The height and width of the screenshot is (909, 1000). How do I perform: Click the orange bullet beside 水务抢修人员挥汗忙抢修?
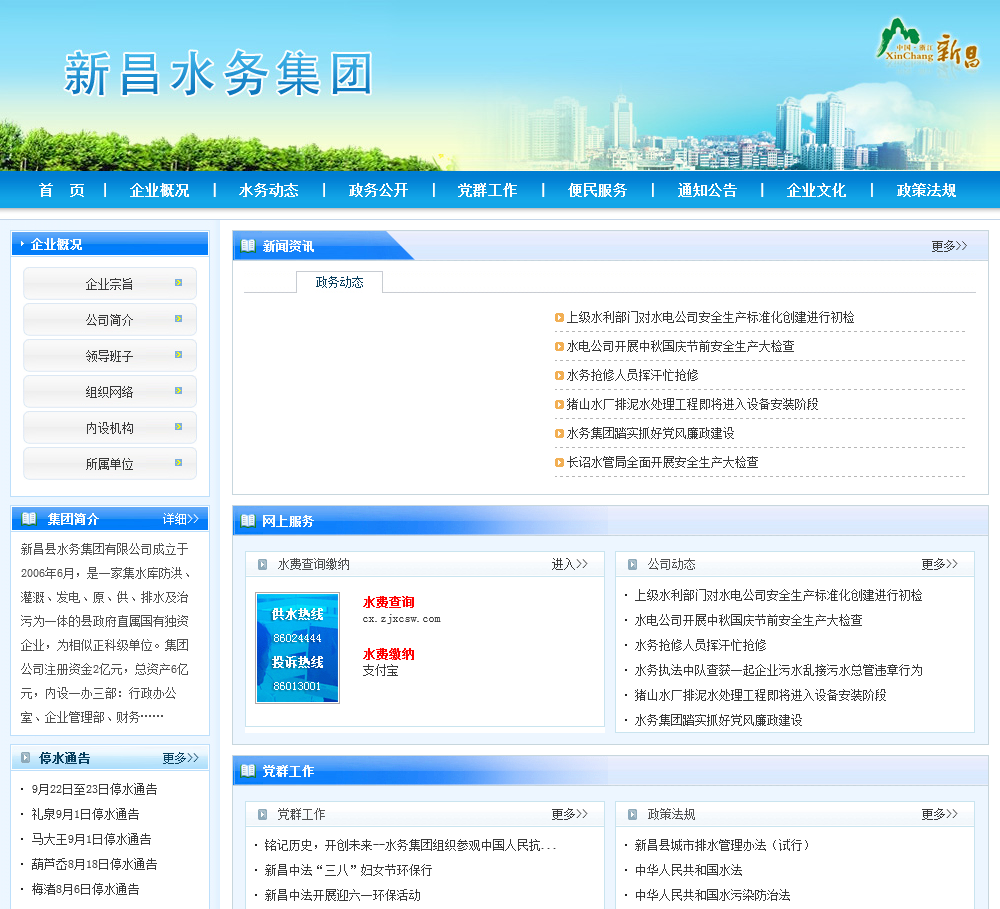click(559, 376)
